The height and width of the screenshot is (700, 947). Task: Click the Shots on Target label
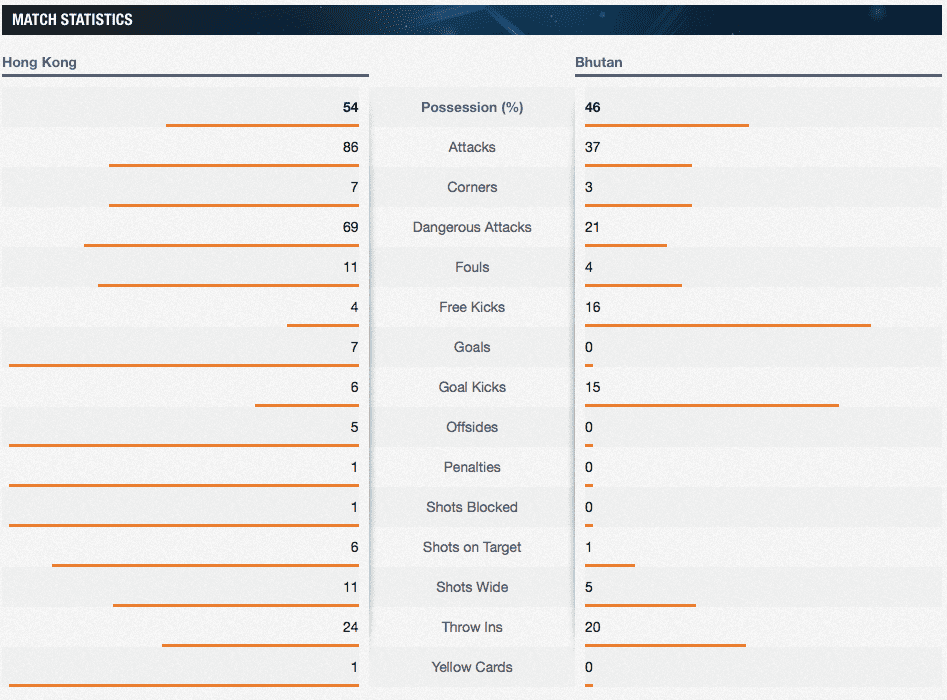[472, 547]
